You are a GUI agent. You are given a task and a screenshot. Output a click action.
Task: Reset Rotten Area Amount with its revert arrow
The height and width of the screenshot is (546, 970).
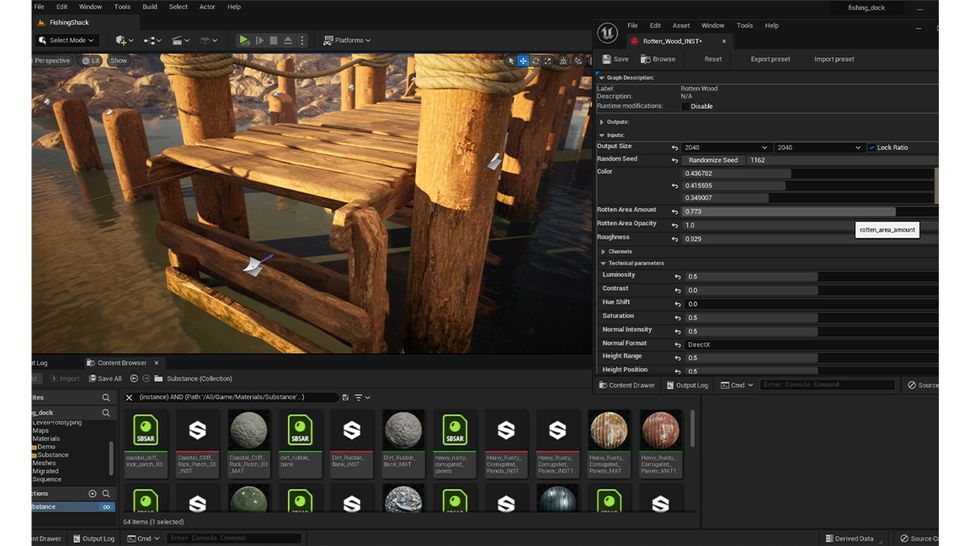pyautogui.click(x=675, y=211)
